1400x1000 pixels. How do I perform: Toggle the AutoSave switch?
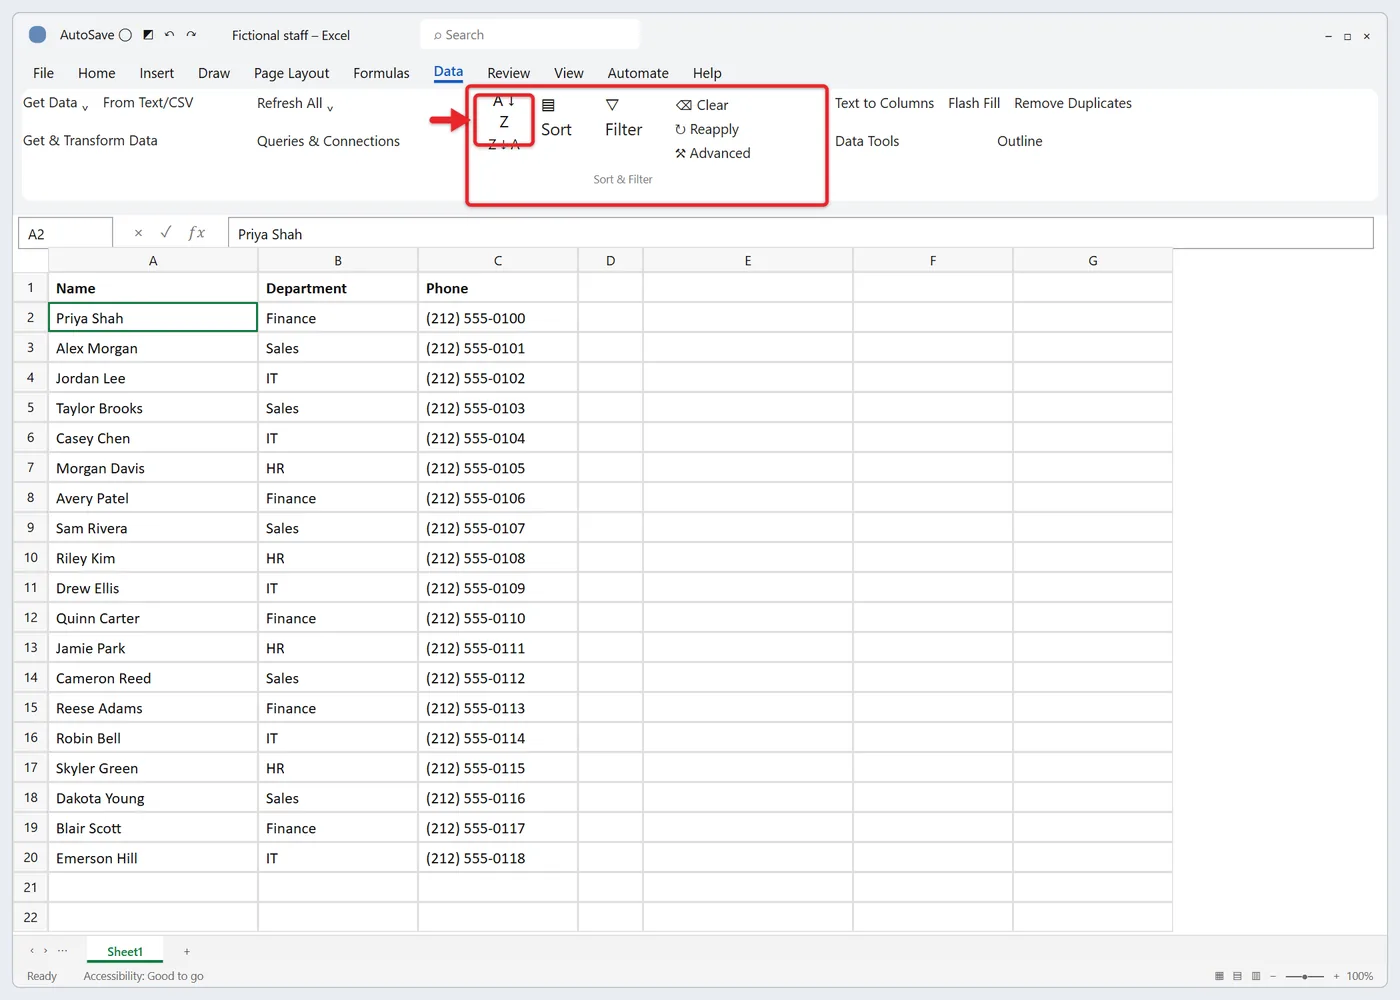[x=125, y=35]
